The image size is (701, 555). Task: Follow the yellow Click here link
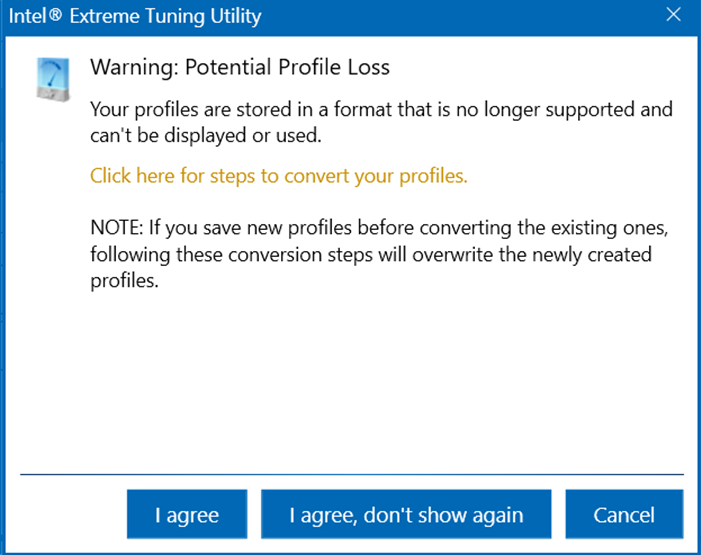click(279, 176)
